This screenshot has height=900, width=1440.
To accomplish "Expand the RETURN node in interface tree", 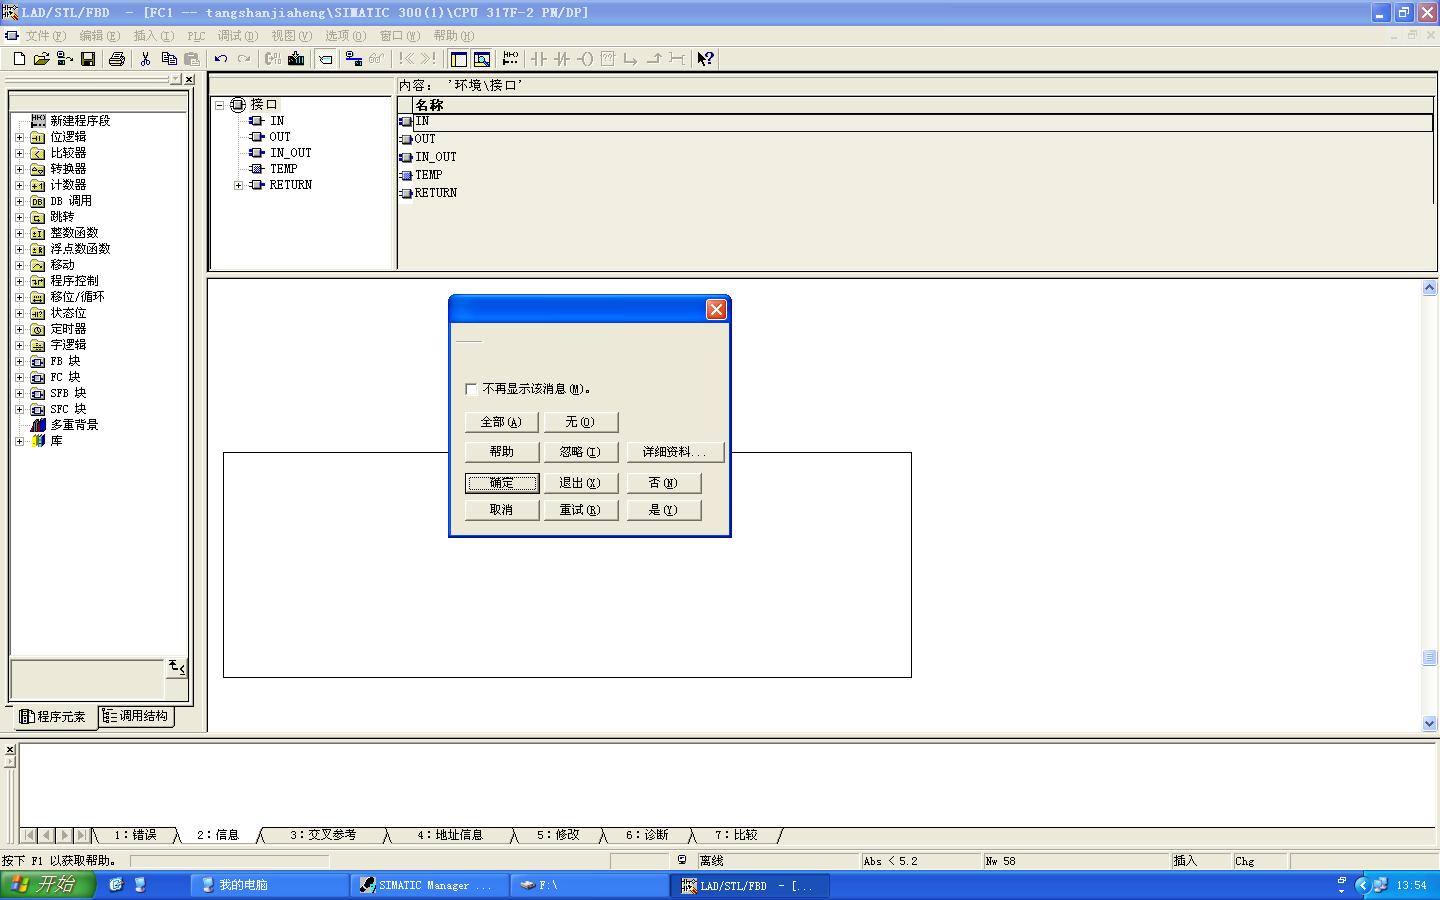I will click(x=238, y=185).
